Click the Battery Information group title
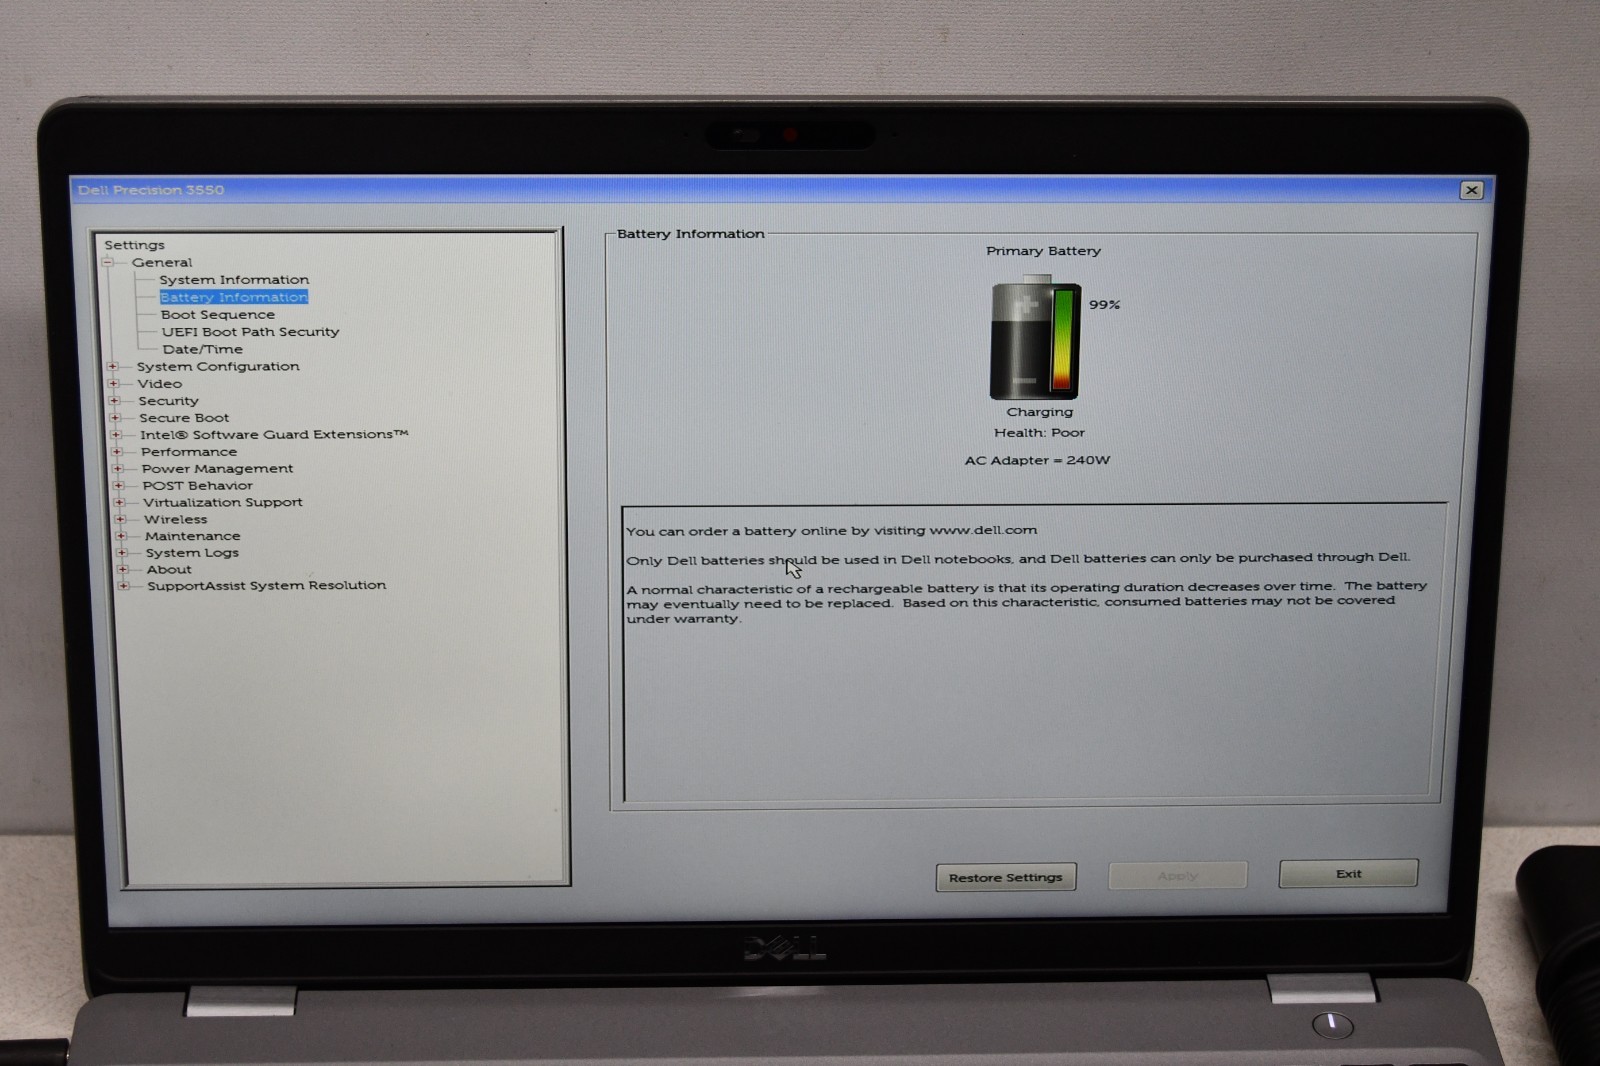1600x1066 pixels. coord(691,234)
